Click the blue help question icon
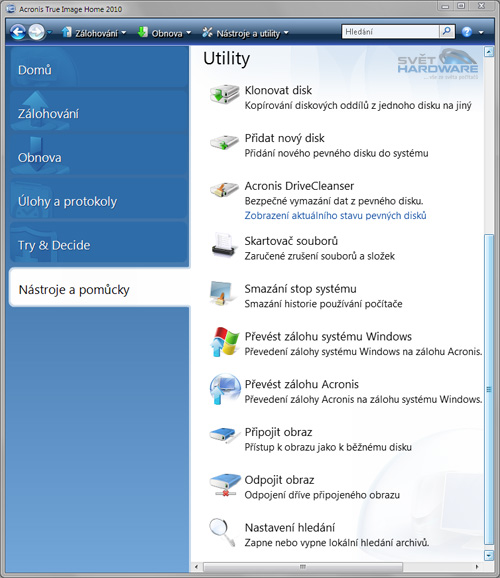 pyautogui.click(x=467, y=32)
